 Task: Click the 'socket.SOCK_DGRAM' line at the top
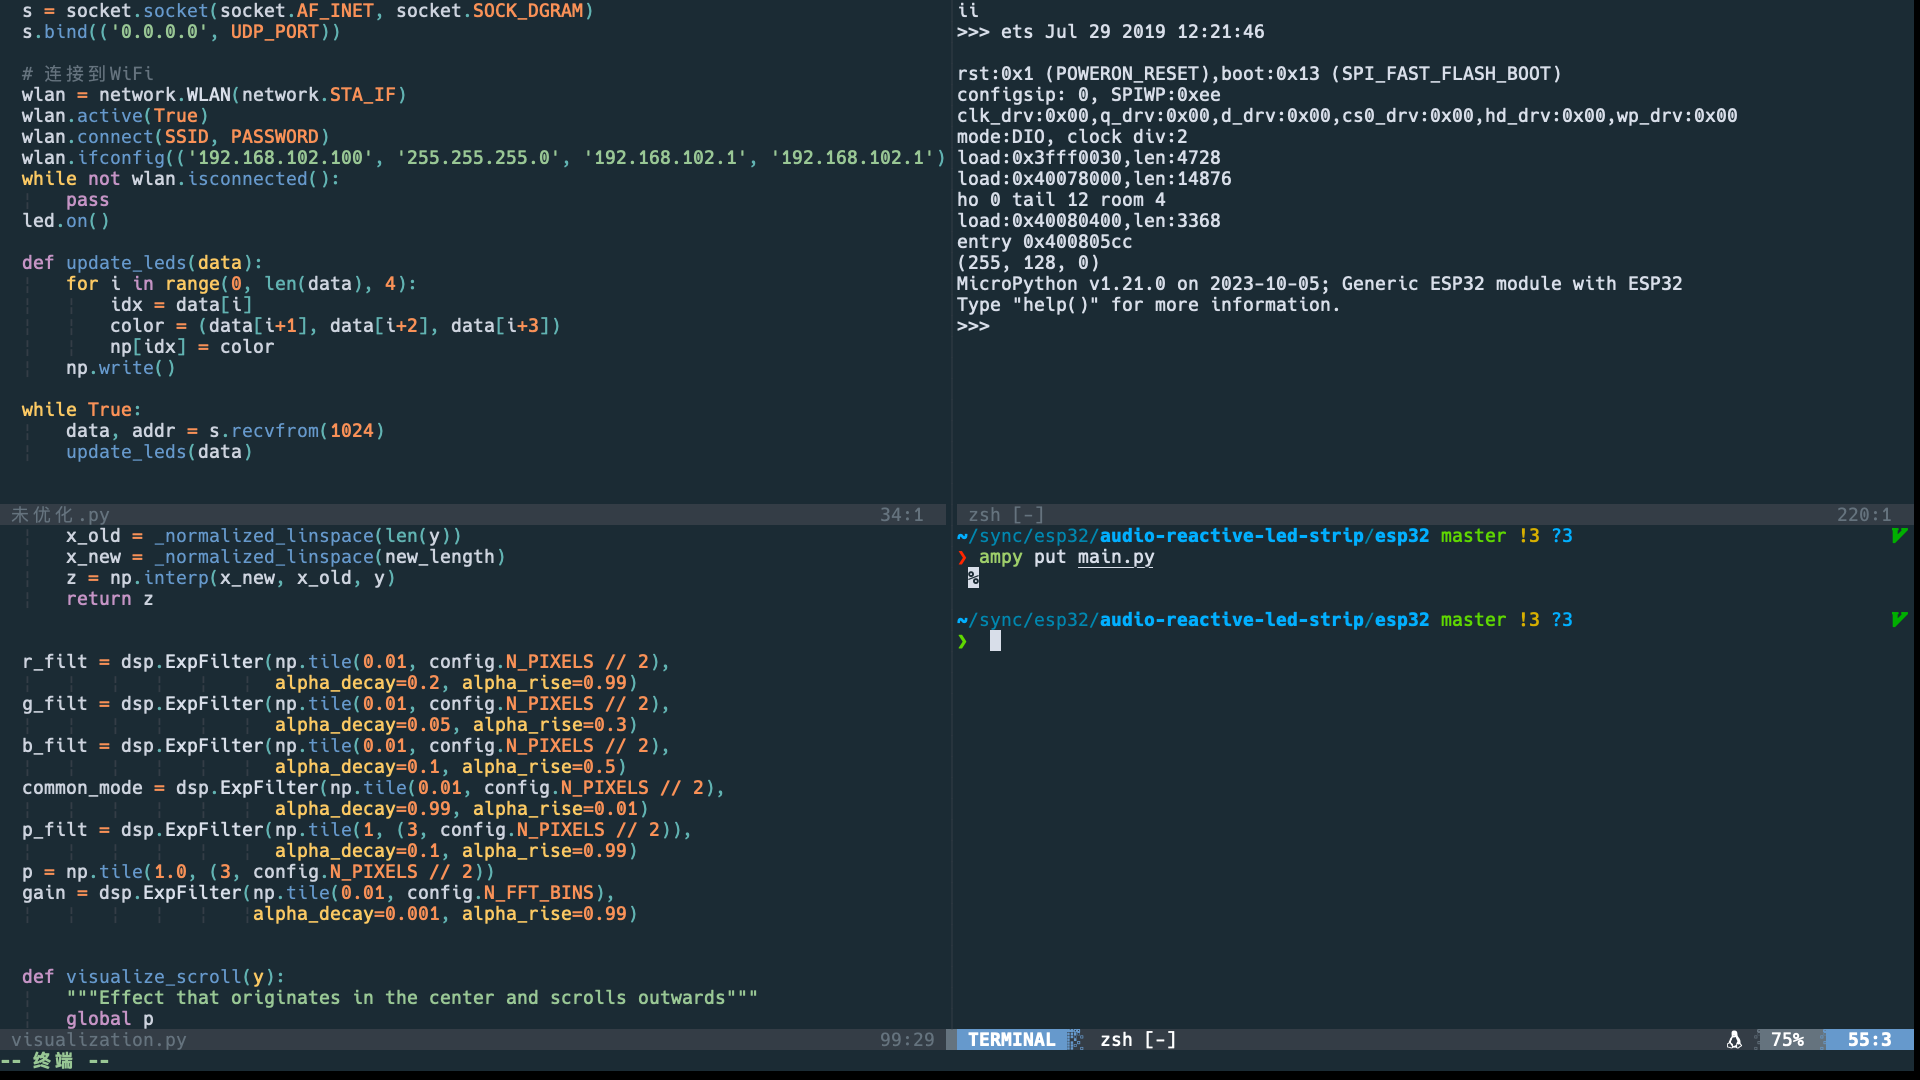coord(308,11)
